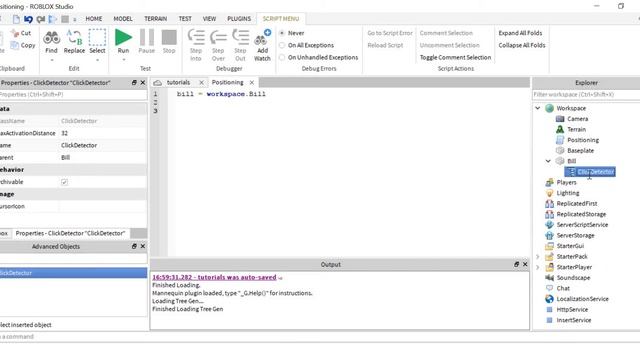Screen dimensions: 640x360
Task: Select On Unhandled Exceptions radio button
Action: 282,57
